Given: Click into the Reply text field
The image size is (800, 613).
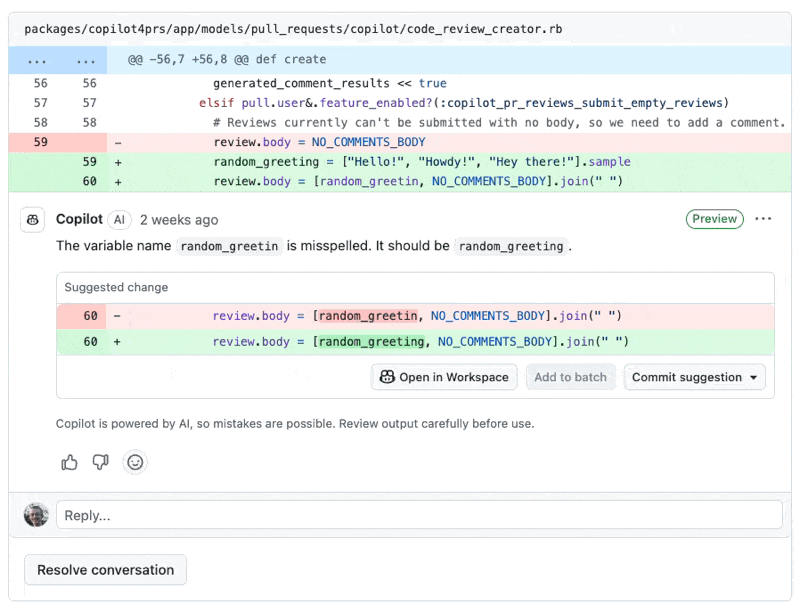Looking at the screenshot, I should 418,515.
